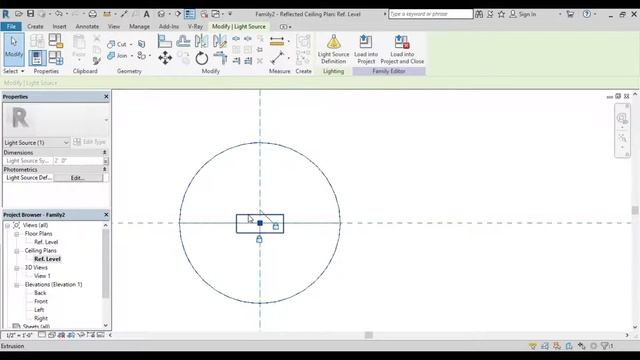Click Load into Project icon
Image resolution: width=640 pixels, height=360 pixels.
pos(366,49)
